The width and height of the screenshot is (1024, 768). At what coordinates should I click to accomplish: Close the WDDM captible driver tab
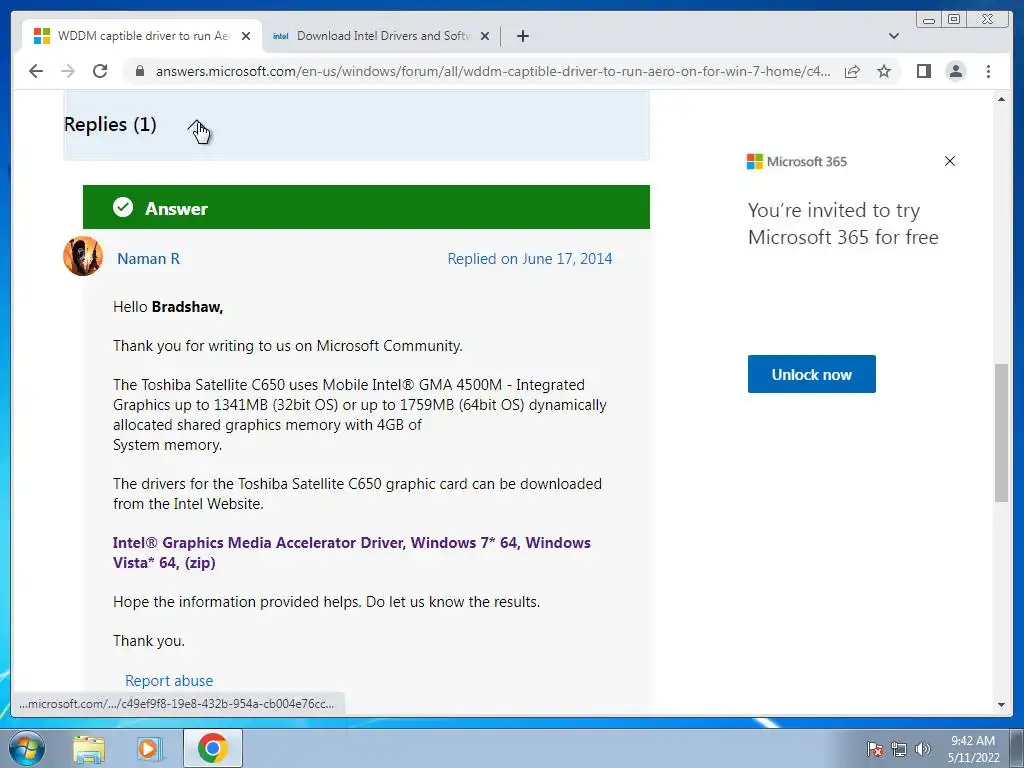click(246, 36)
